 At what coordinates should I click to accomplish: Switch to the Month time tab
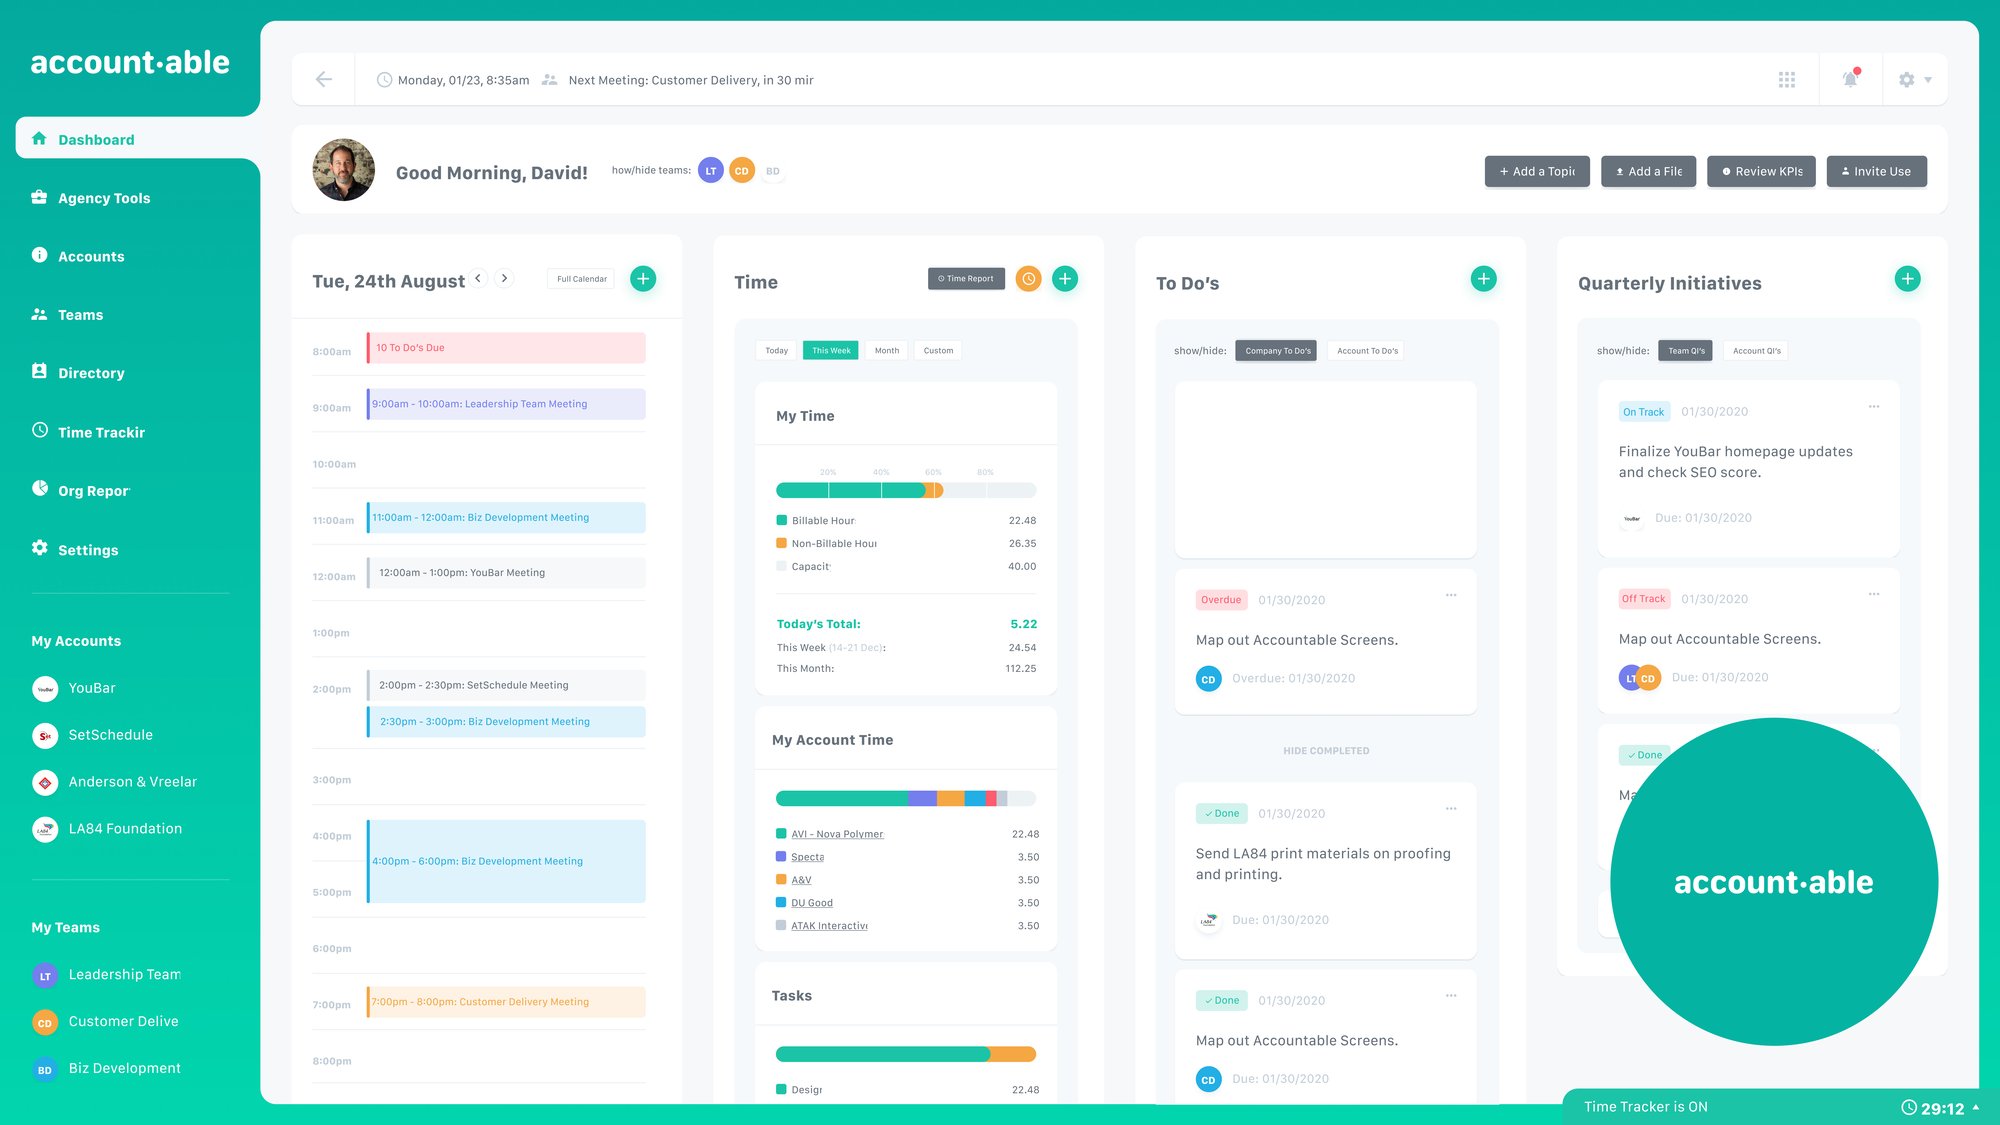click(886, 351)
